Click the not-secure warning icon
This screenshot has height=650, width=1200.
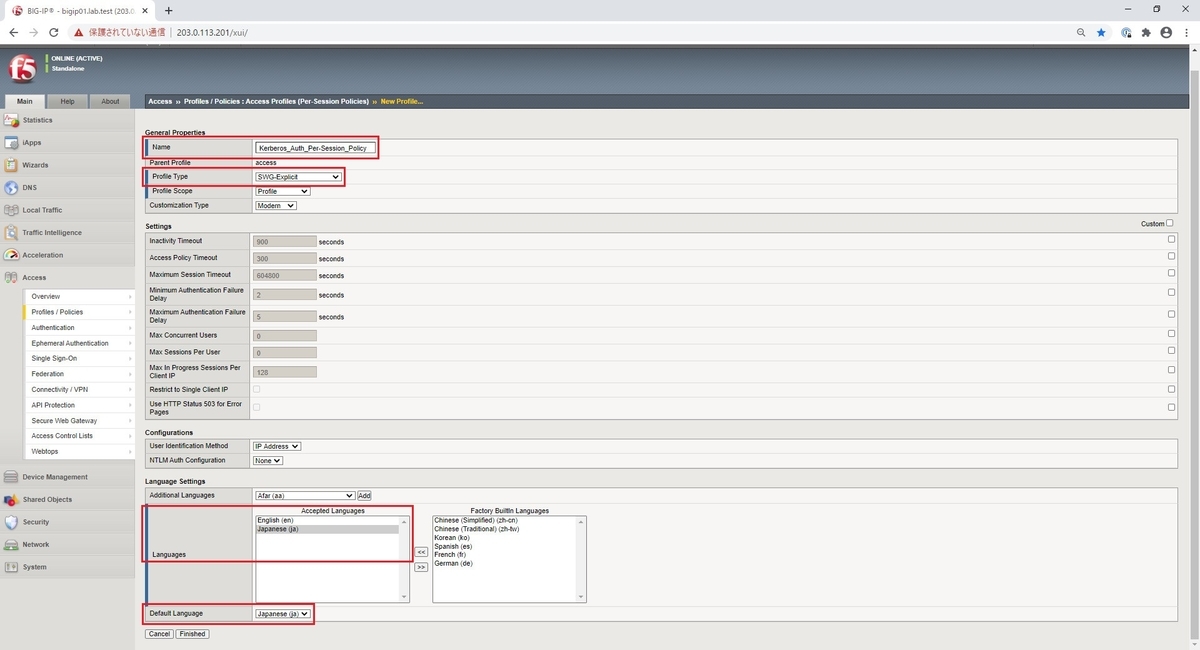[79, 32]
